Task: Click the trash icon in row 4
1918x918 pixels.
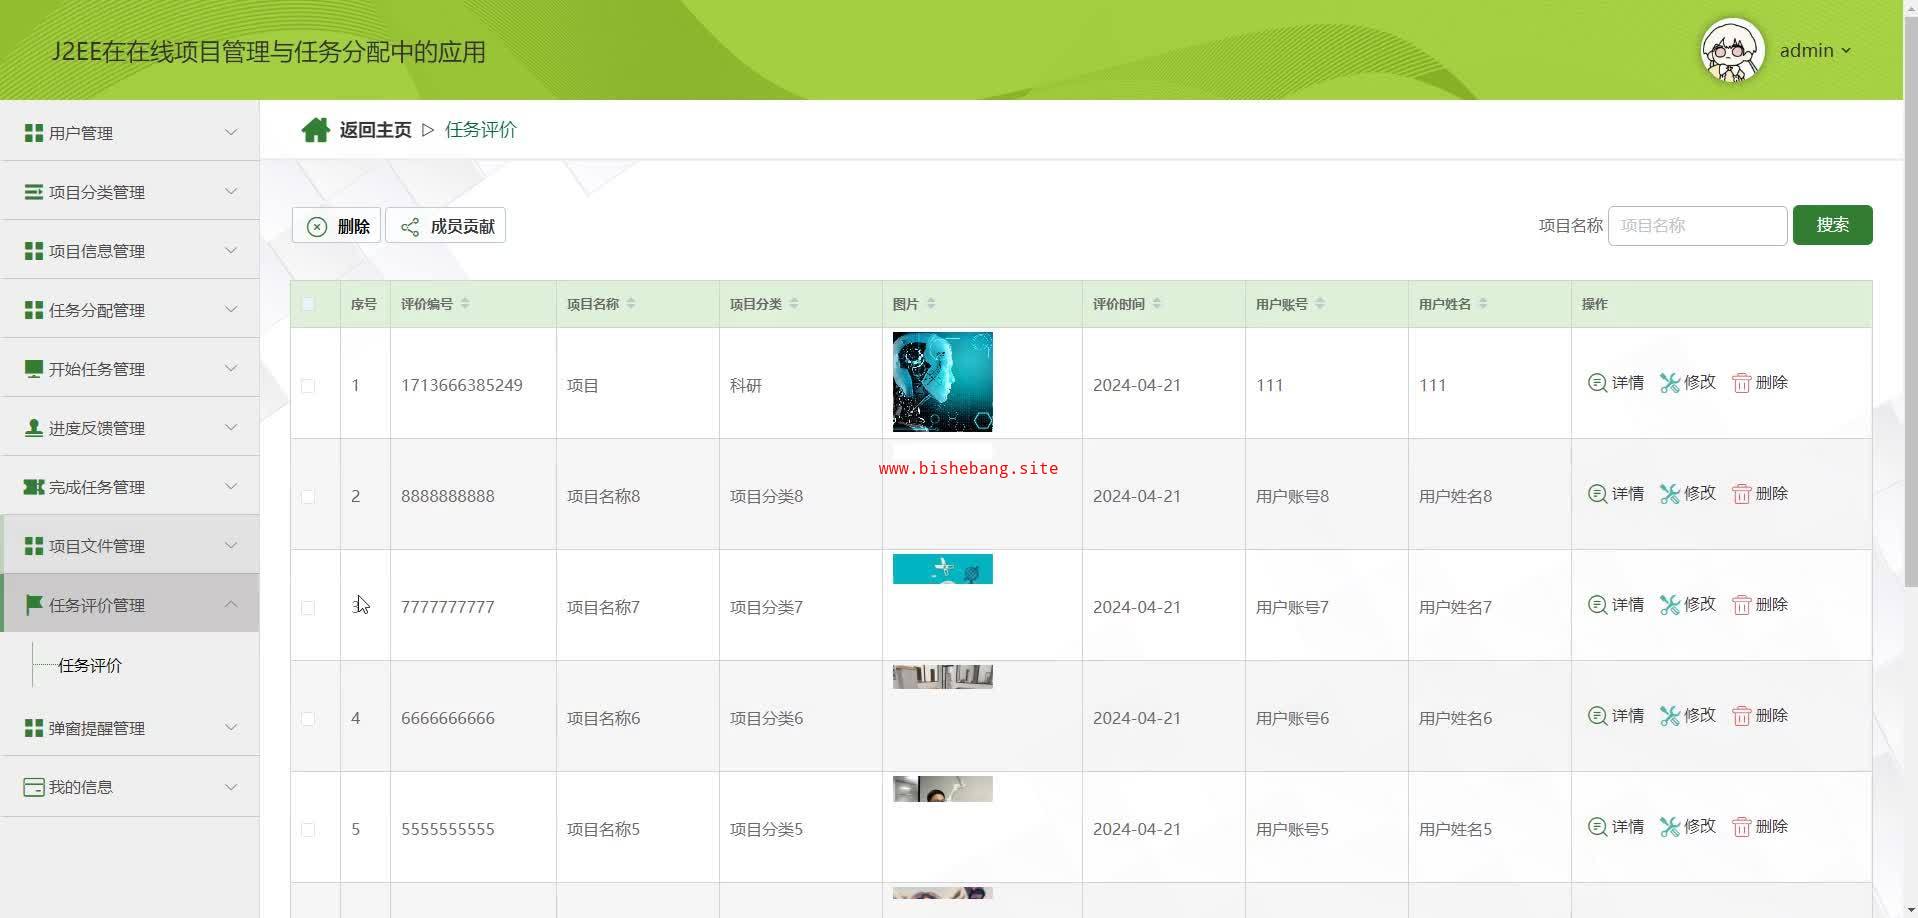Action: [x=1742, y=716]
